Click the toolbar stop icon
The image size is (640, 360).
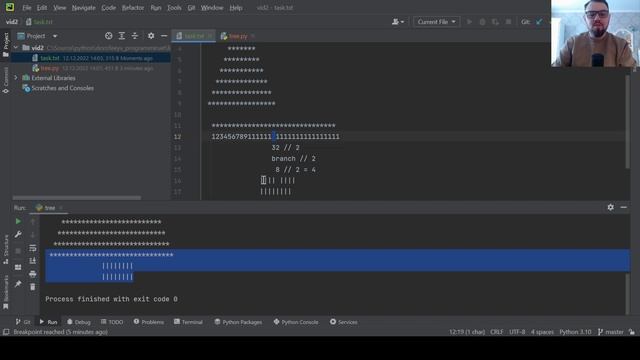pos(508,22)
